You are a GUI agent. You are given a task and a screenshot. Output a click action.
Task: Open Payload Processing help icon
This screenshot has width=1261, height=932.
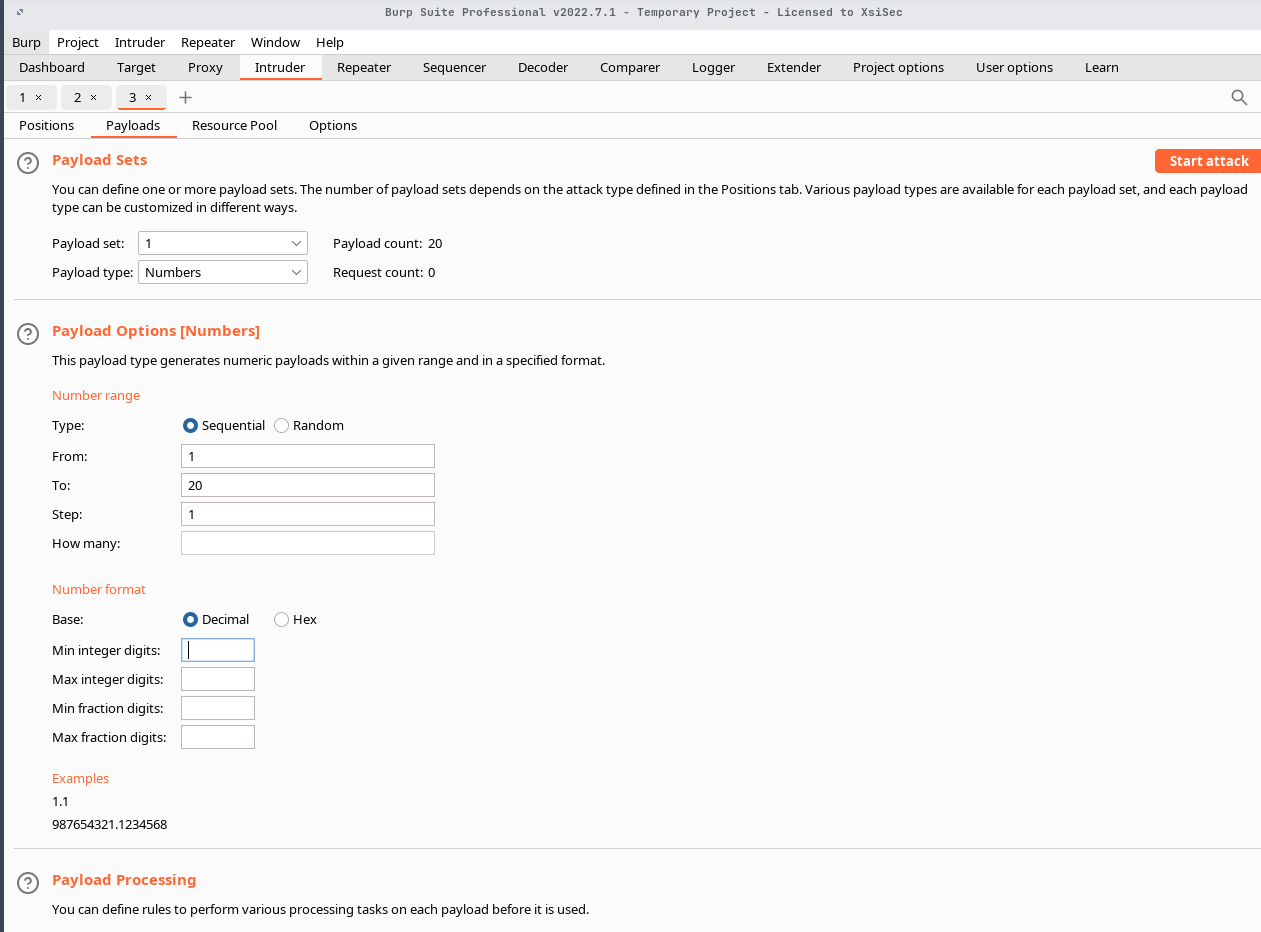tap(28, 883)
